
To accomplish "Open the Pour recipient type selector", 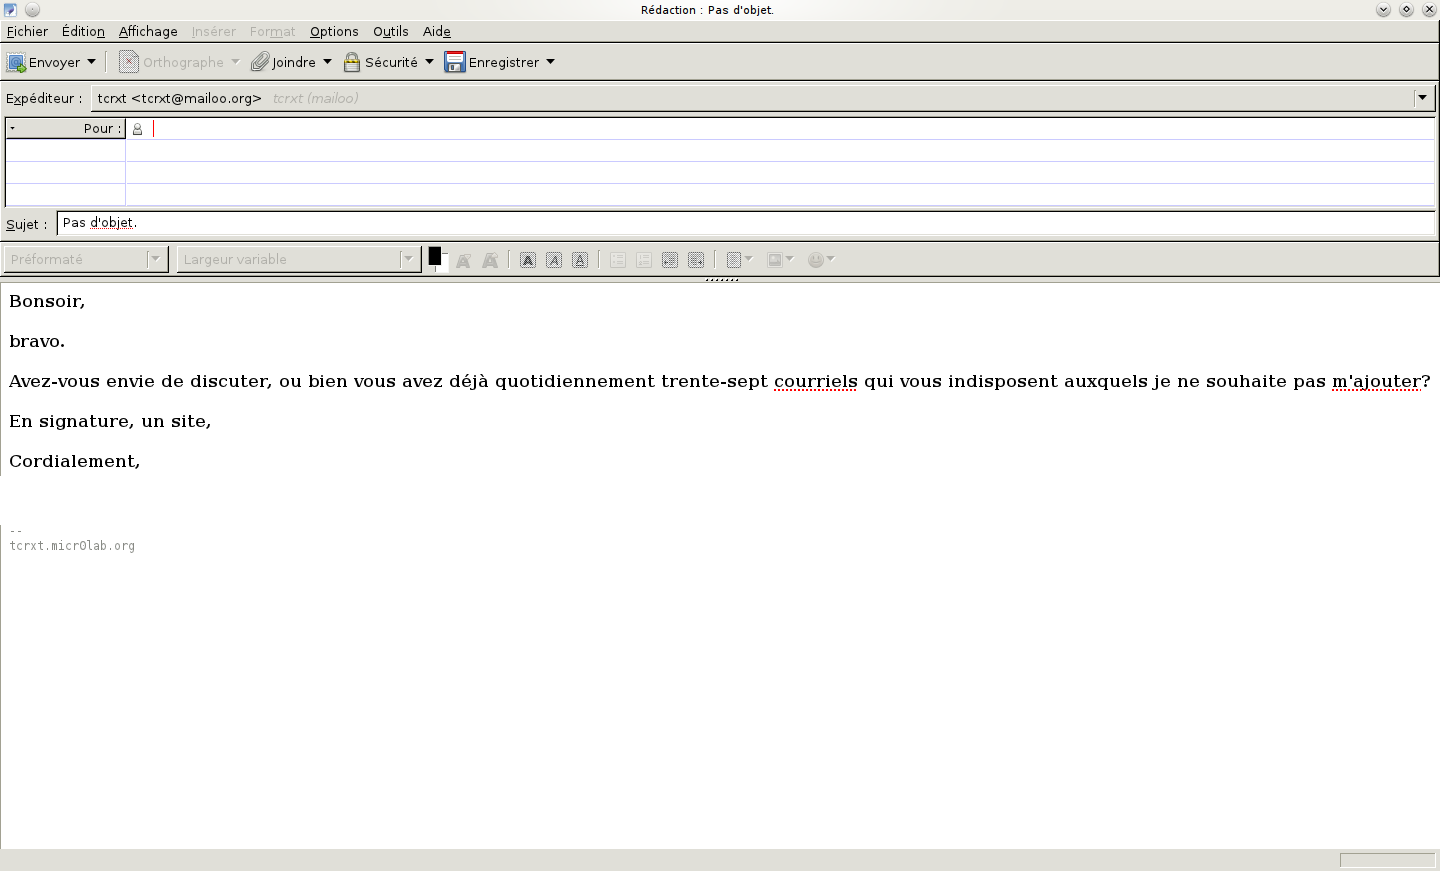I will click(65, 129).
